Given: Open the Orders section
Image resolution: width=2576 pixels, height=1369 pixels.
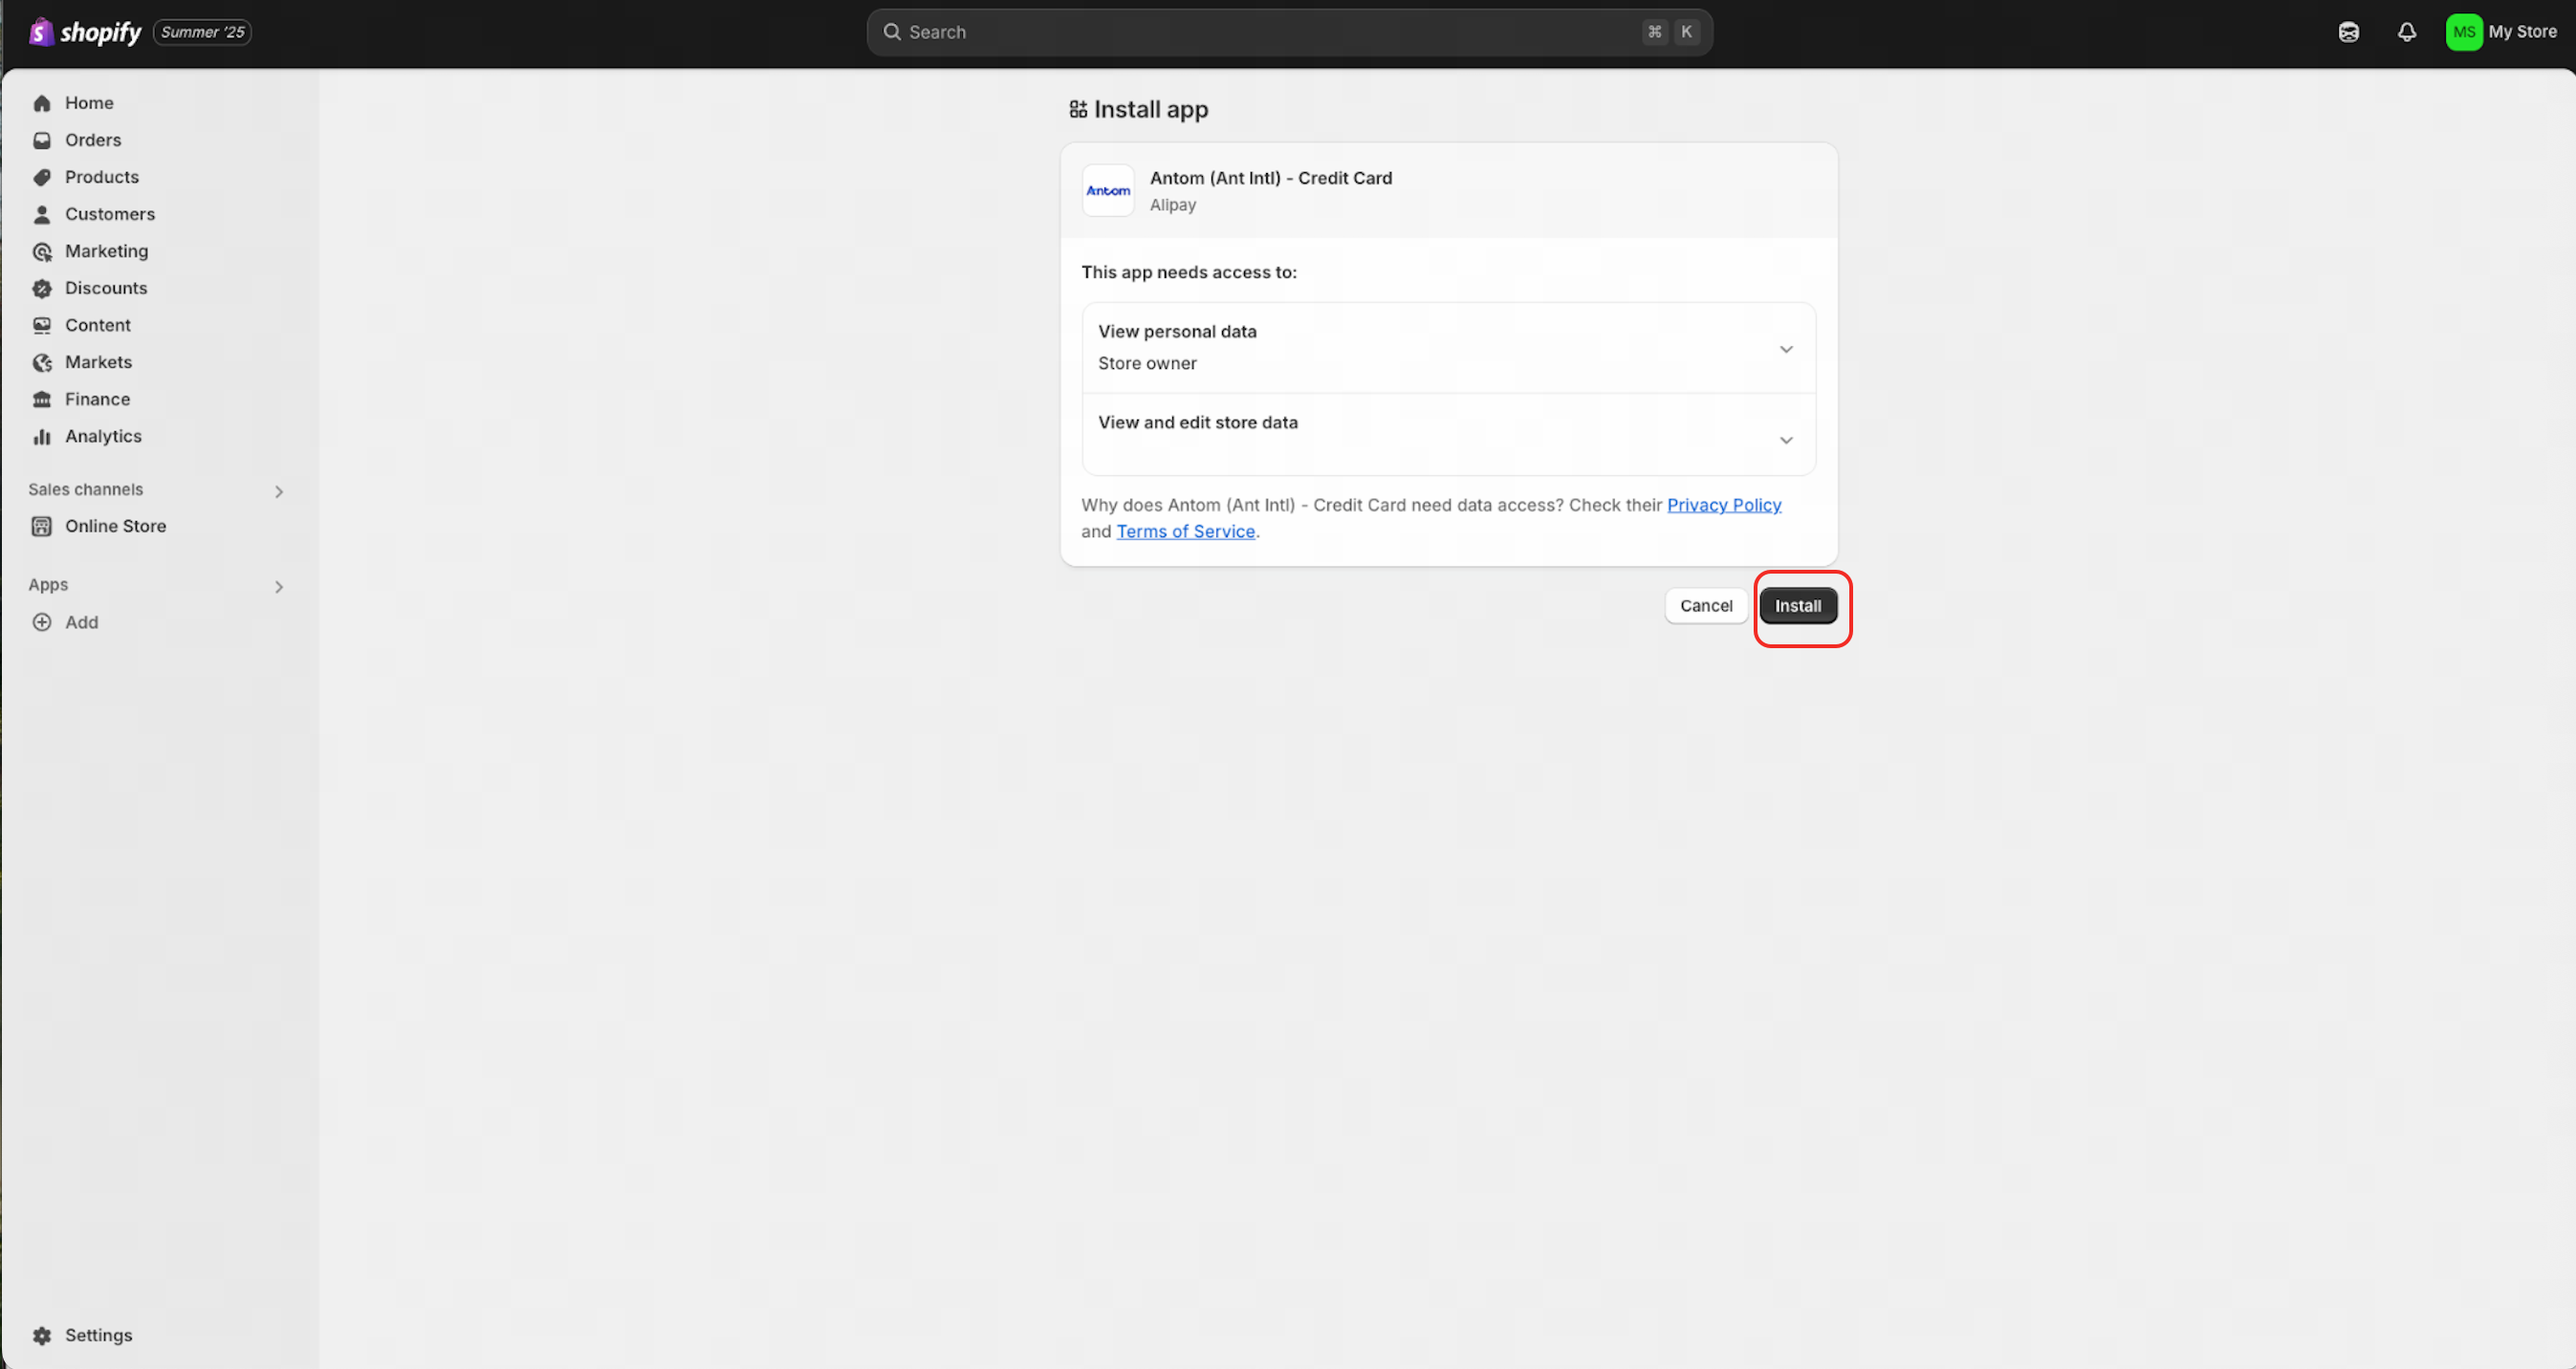Looking at the screenshot, I should point(93,140).
